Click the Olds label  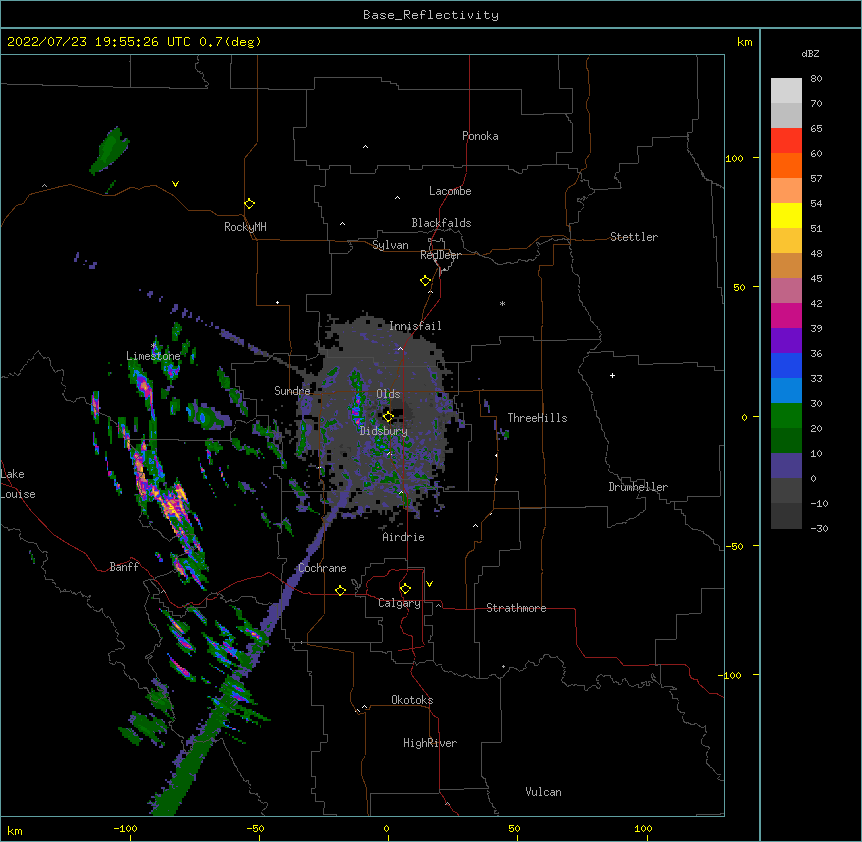click(388, 394)
